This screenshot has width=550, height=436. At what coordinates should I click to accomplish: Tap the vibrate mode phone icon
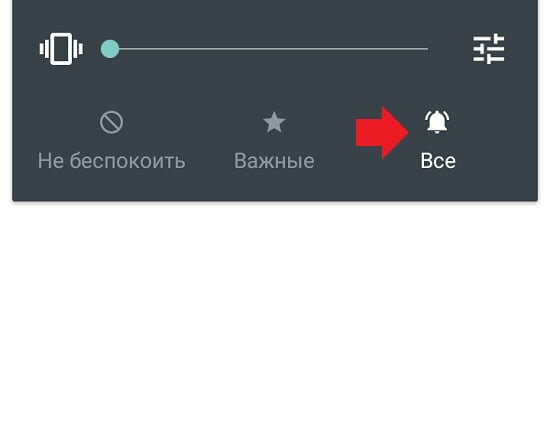click(x=61, y=49)
